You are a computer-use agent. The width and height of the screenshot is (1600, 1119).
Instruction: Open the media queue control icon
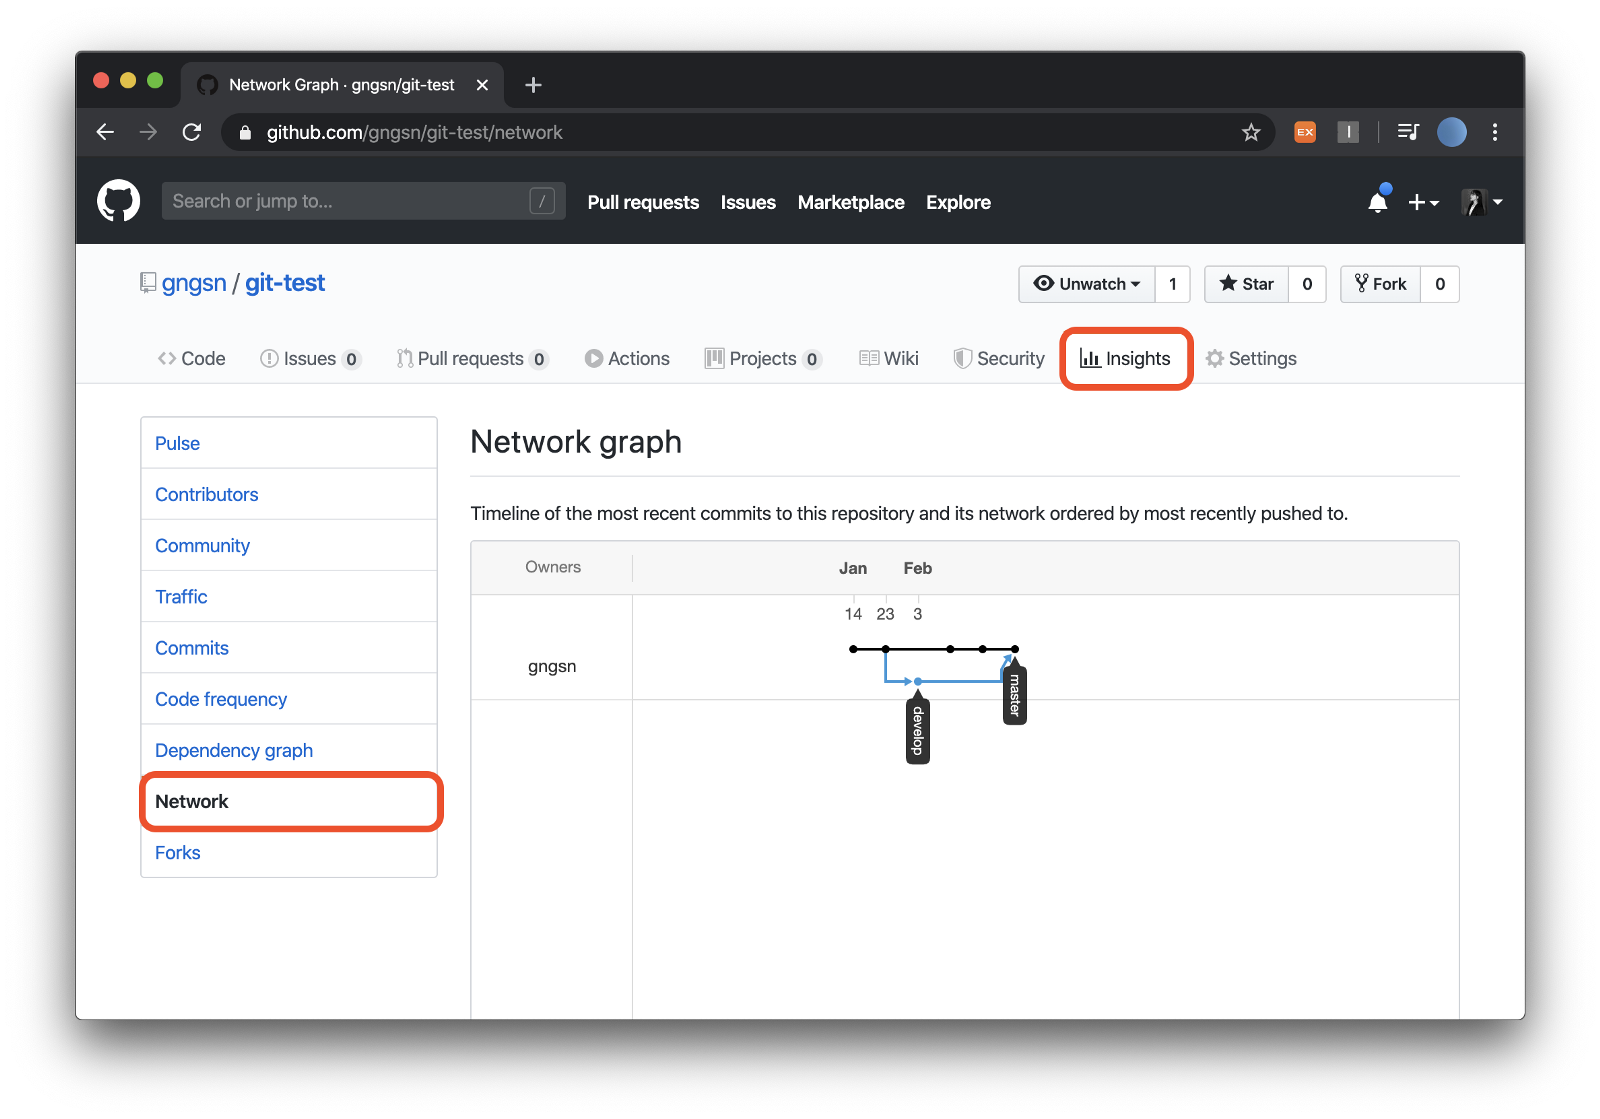[x=1408, y=132]
